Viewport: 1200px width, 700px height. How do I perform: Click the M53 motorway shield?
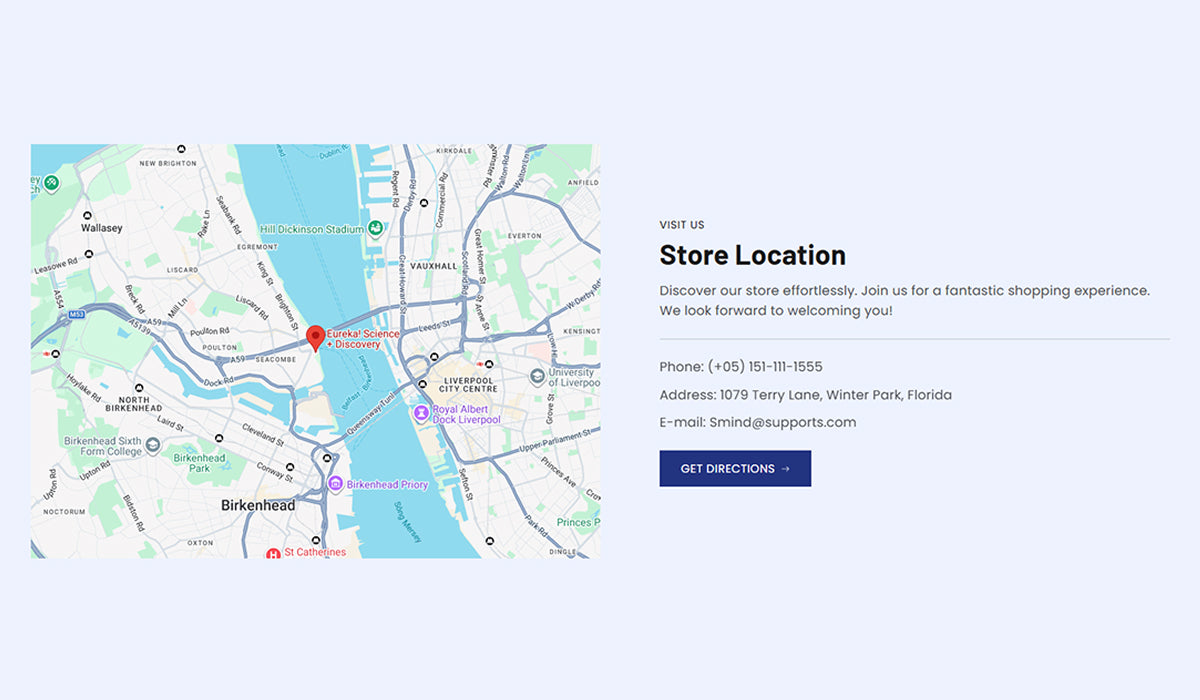(x=77, y=315)
